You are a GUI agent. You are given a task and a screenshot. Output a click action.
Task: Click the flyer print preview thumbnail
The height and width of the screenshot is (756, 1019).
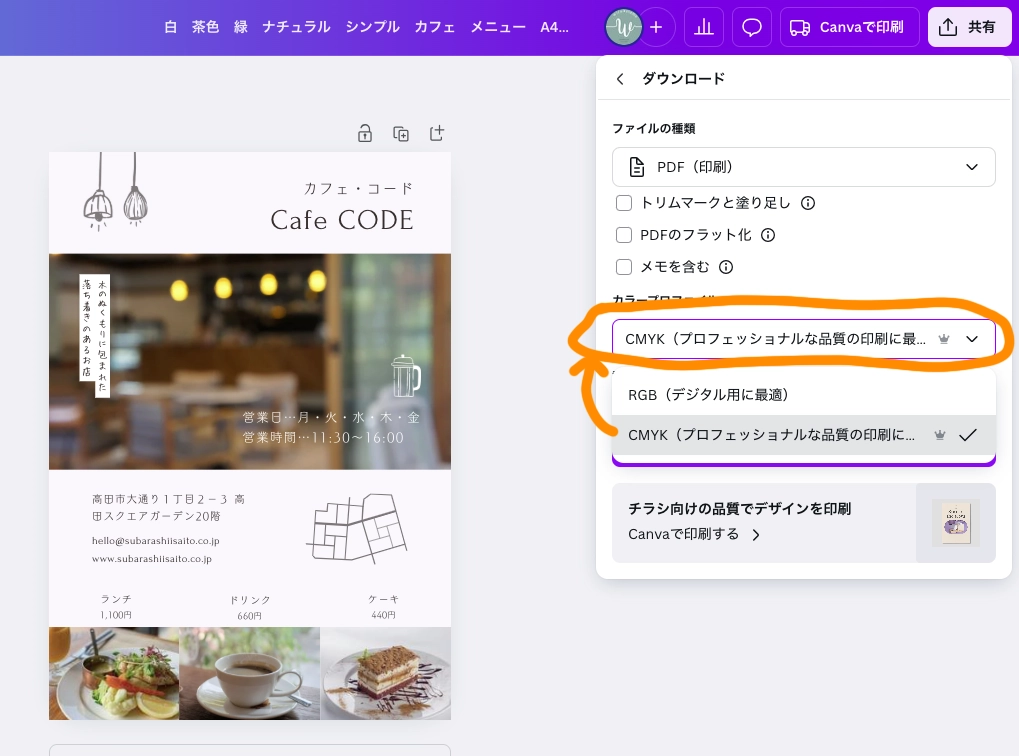pos(955,523)
